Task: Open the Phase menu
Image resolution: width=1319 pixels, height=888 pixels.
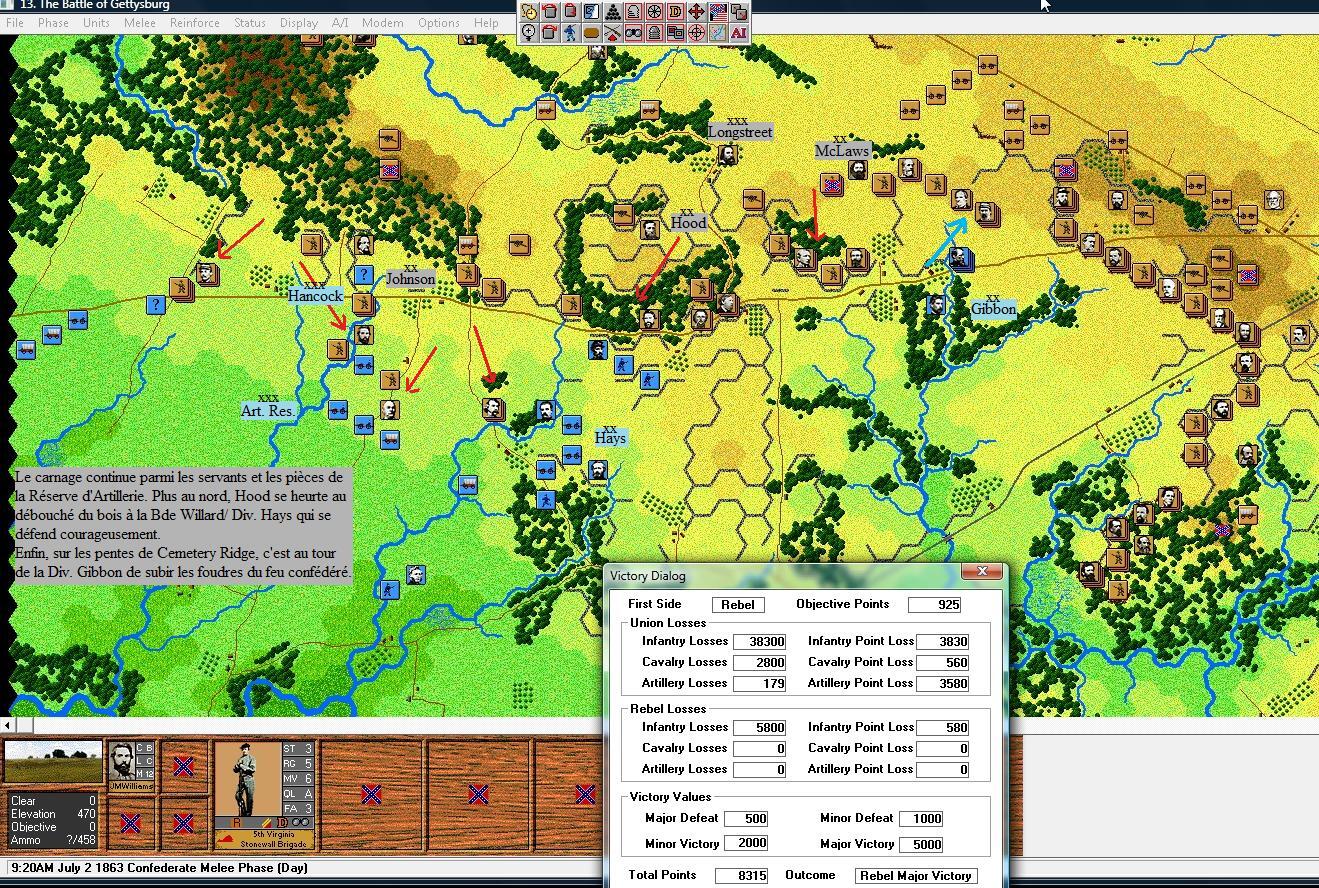Action: tap(53, 23)
